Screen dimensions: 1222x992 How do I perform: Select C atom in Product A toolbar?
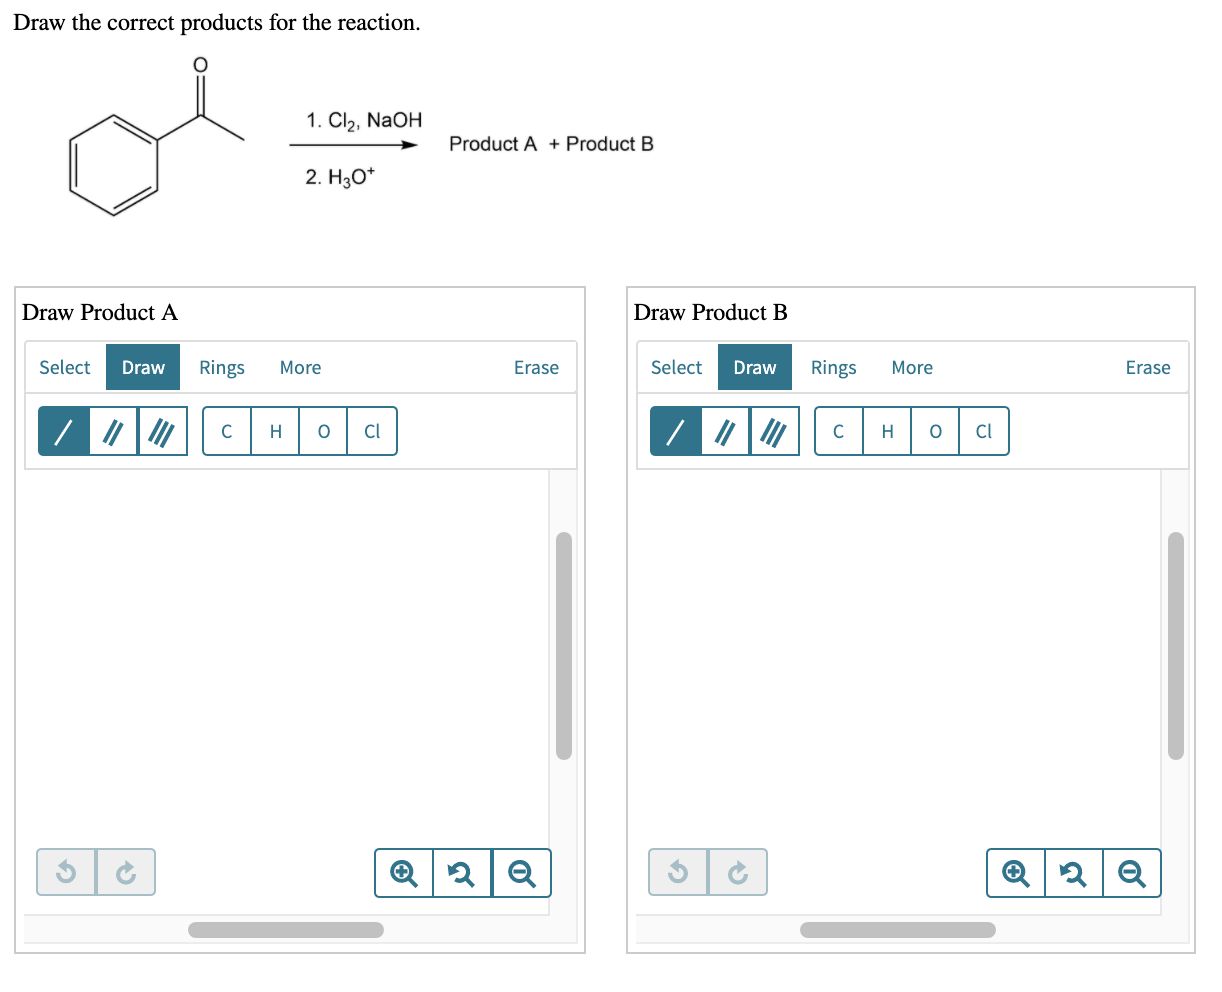coord(227,431)
